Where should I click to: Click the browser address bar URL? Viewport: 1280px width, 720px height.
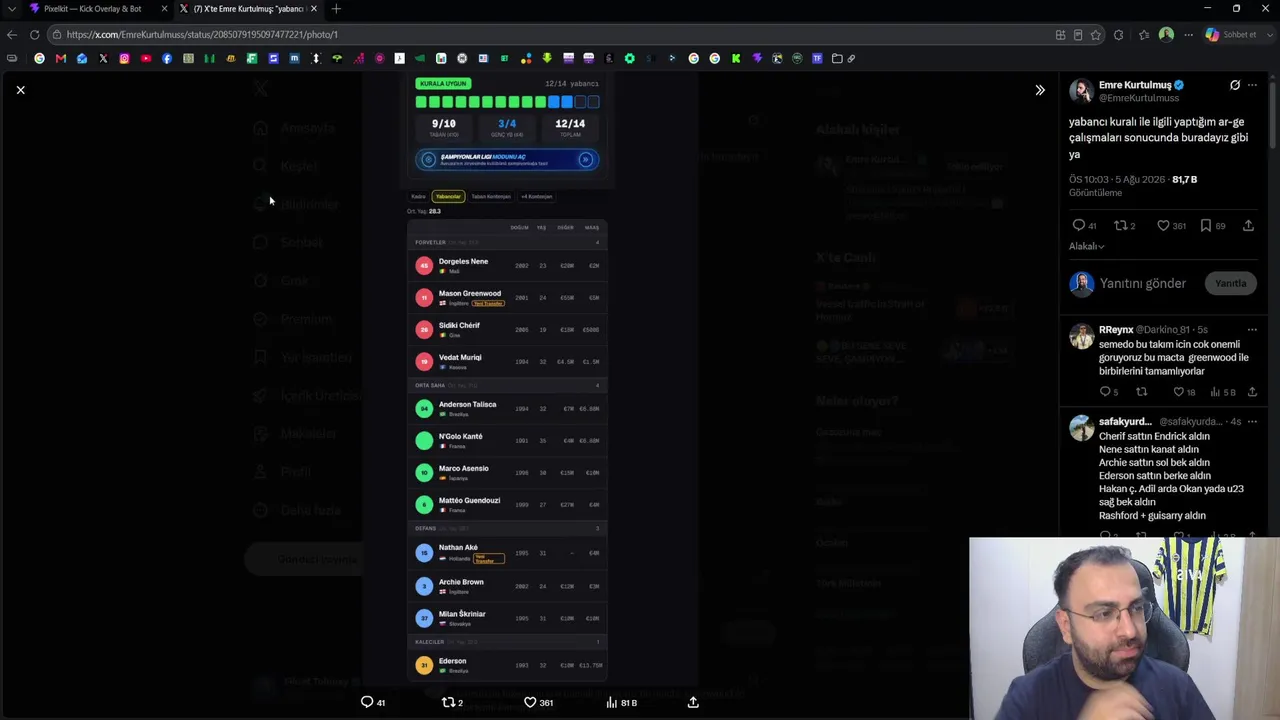202,34
